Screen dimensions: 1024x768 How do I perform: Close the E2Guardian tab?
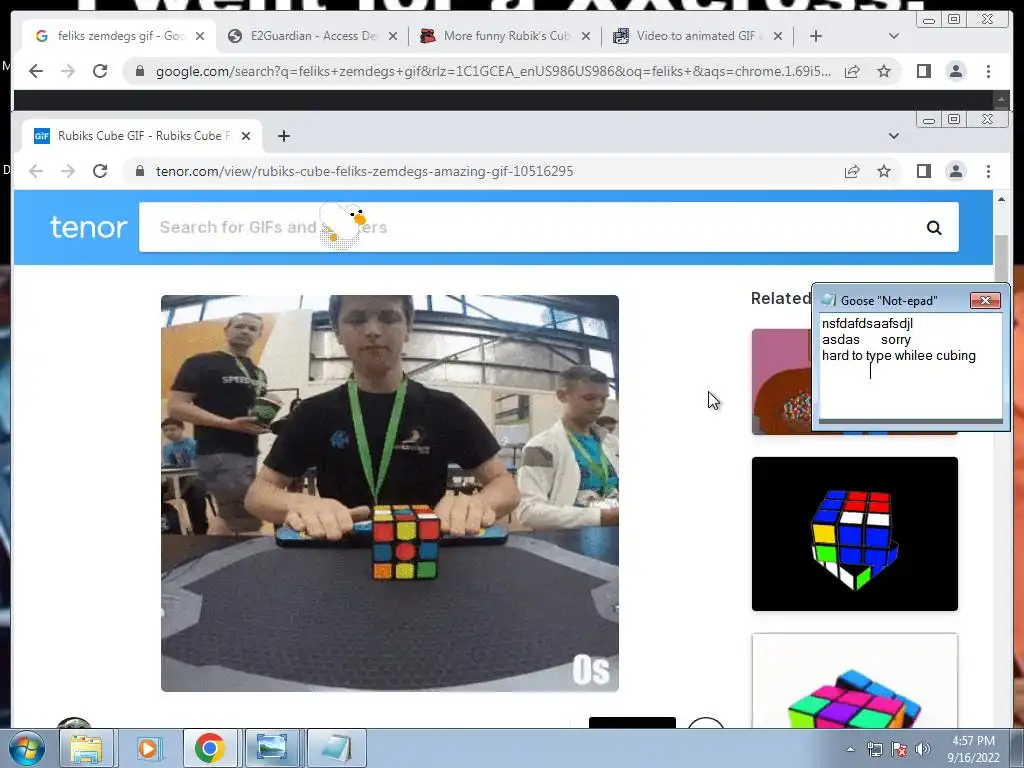click(x=392, y=36)
